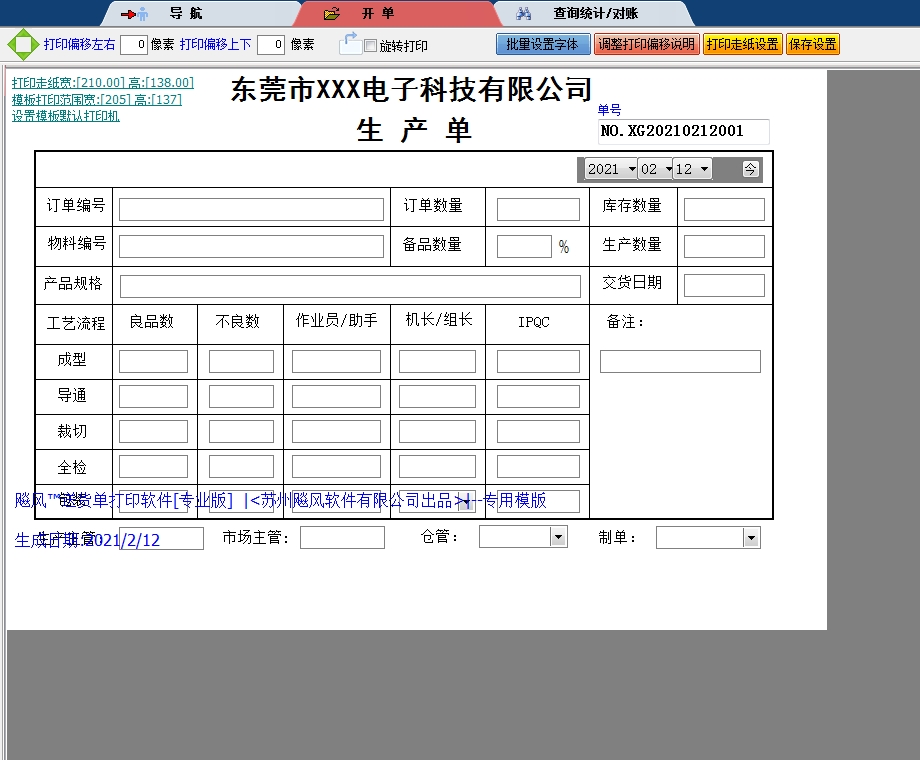Open 调整打印偏移说明 button

tap(646, 45)
